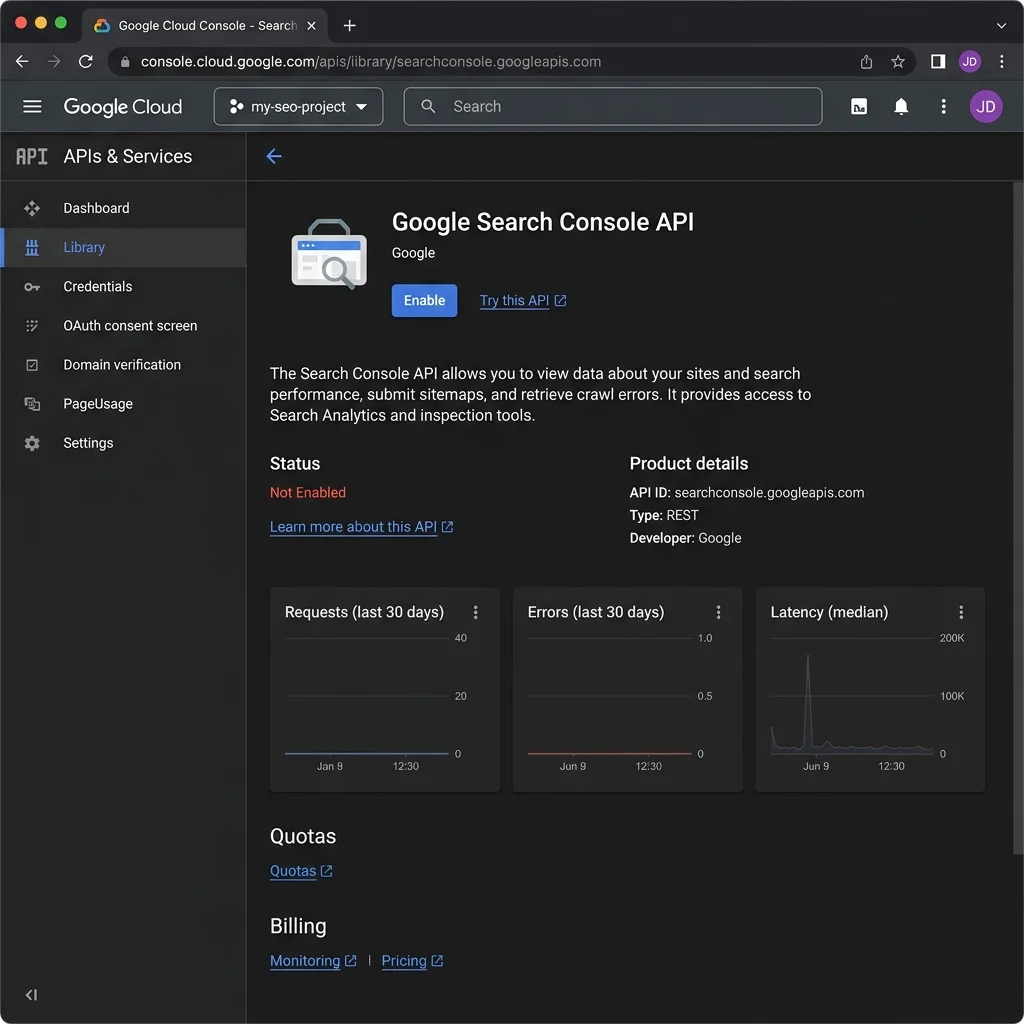Click the Domain verification checkbox icon
This screenshot has width=1024, height=1024.
(32, 365)
